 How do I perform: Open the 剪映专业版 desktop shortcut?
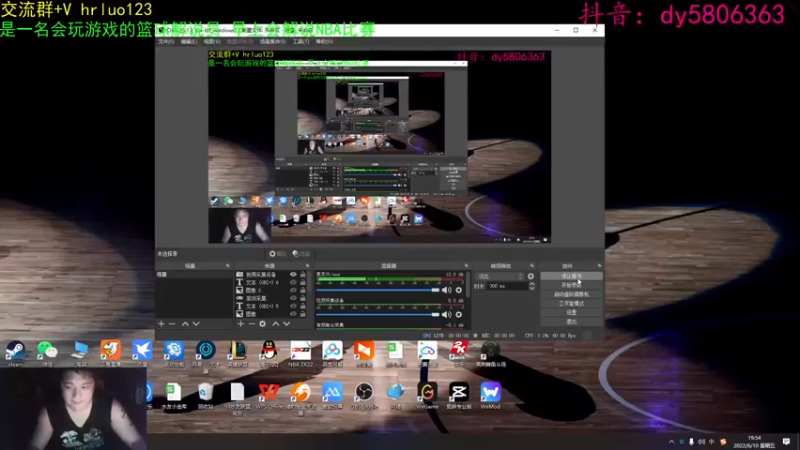pyautogui.click(x=459, y=395)
